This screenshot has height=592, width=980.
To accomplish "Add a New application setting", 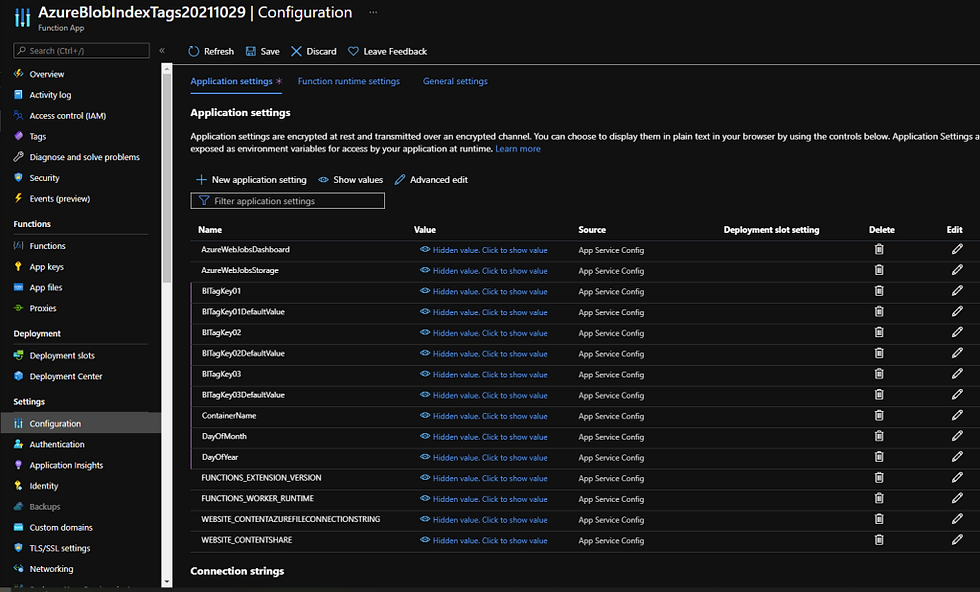I will click(251, 179).
